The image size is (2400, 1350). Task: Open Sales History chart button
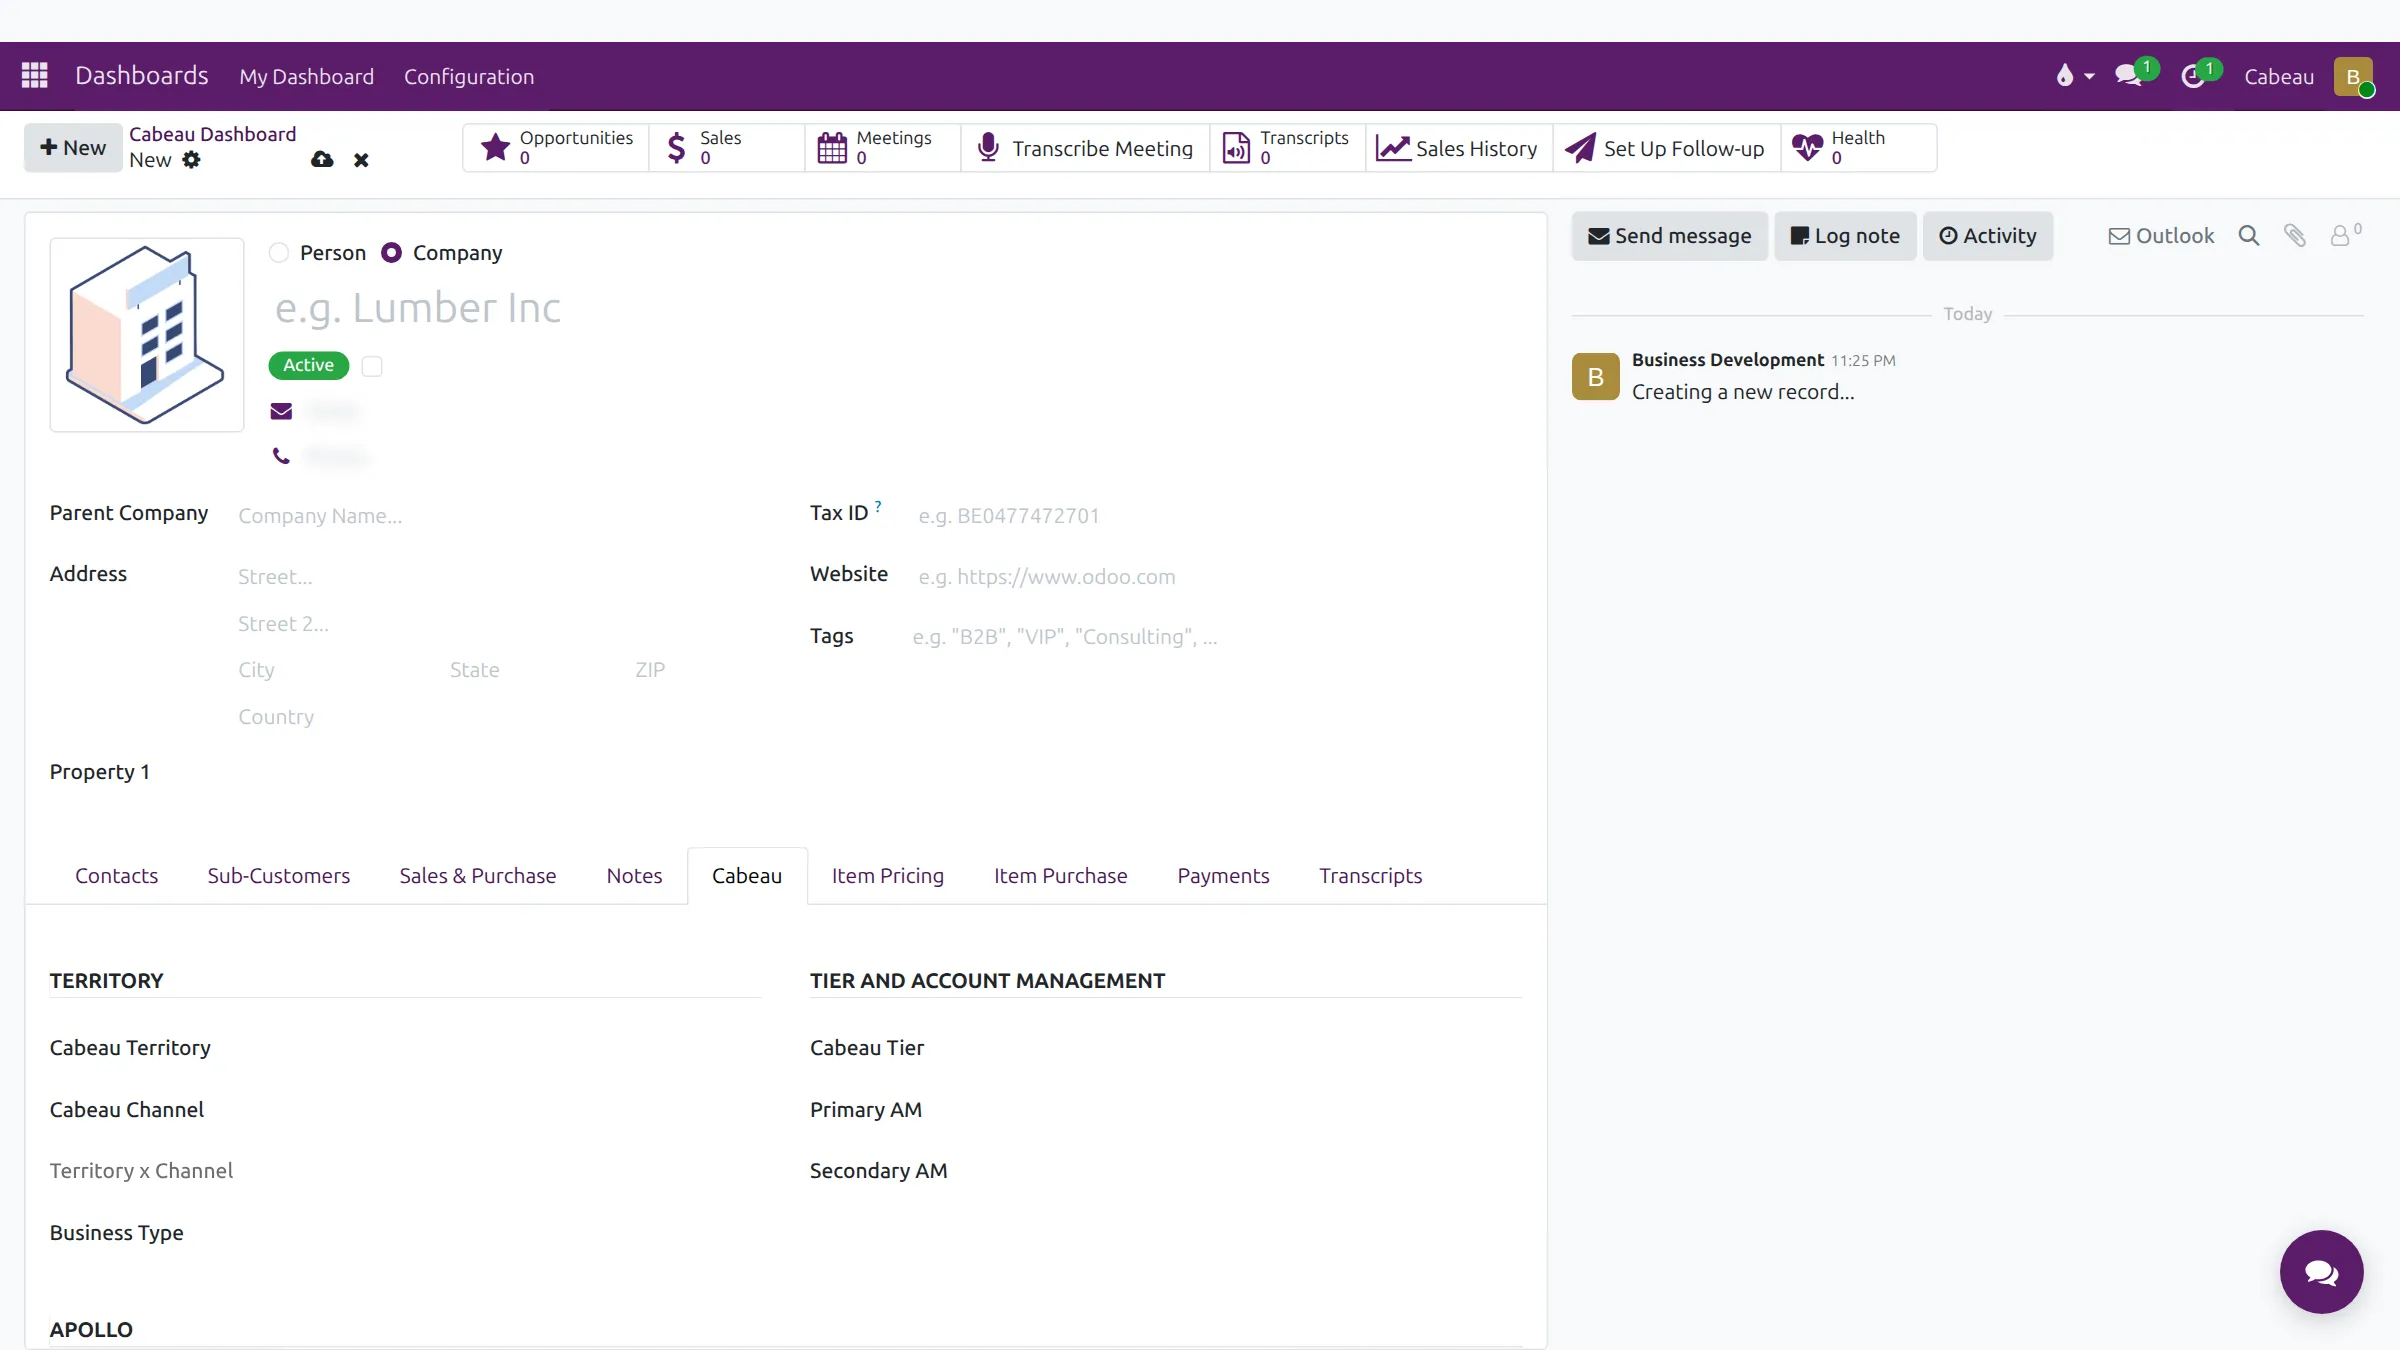click(x=1459, y=148)
